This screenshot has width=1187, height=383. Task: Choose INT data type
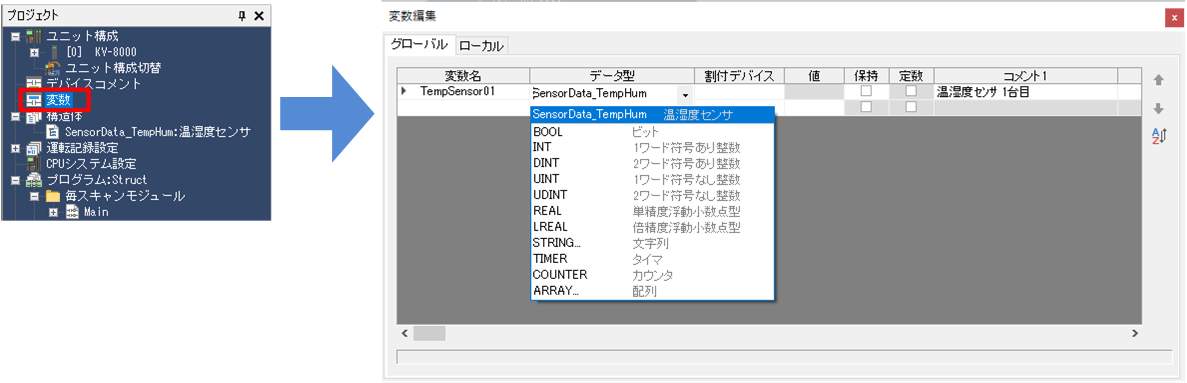pos(653,148)
